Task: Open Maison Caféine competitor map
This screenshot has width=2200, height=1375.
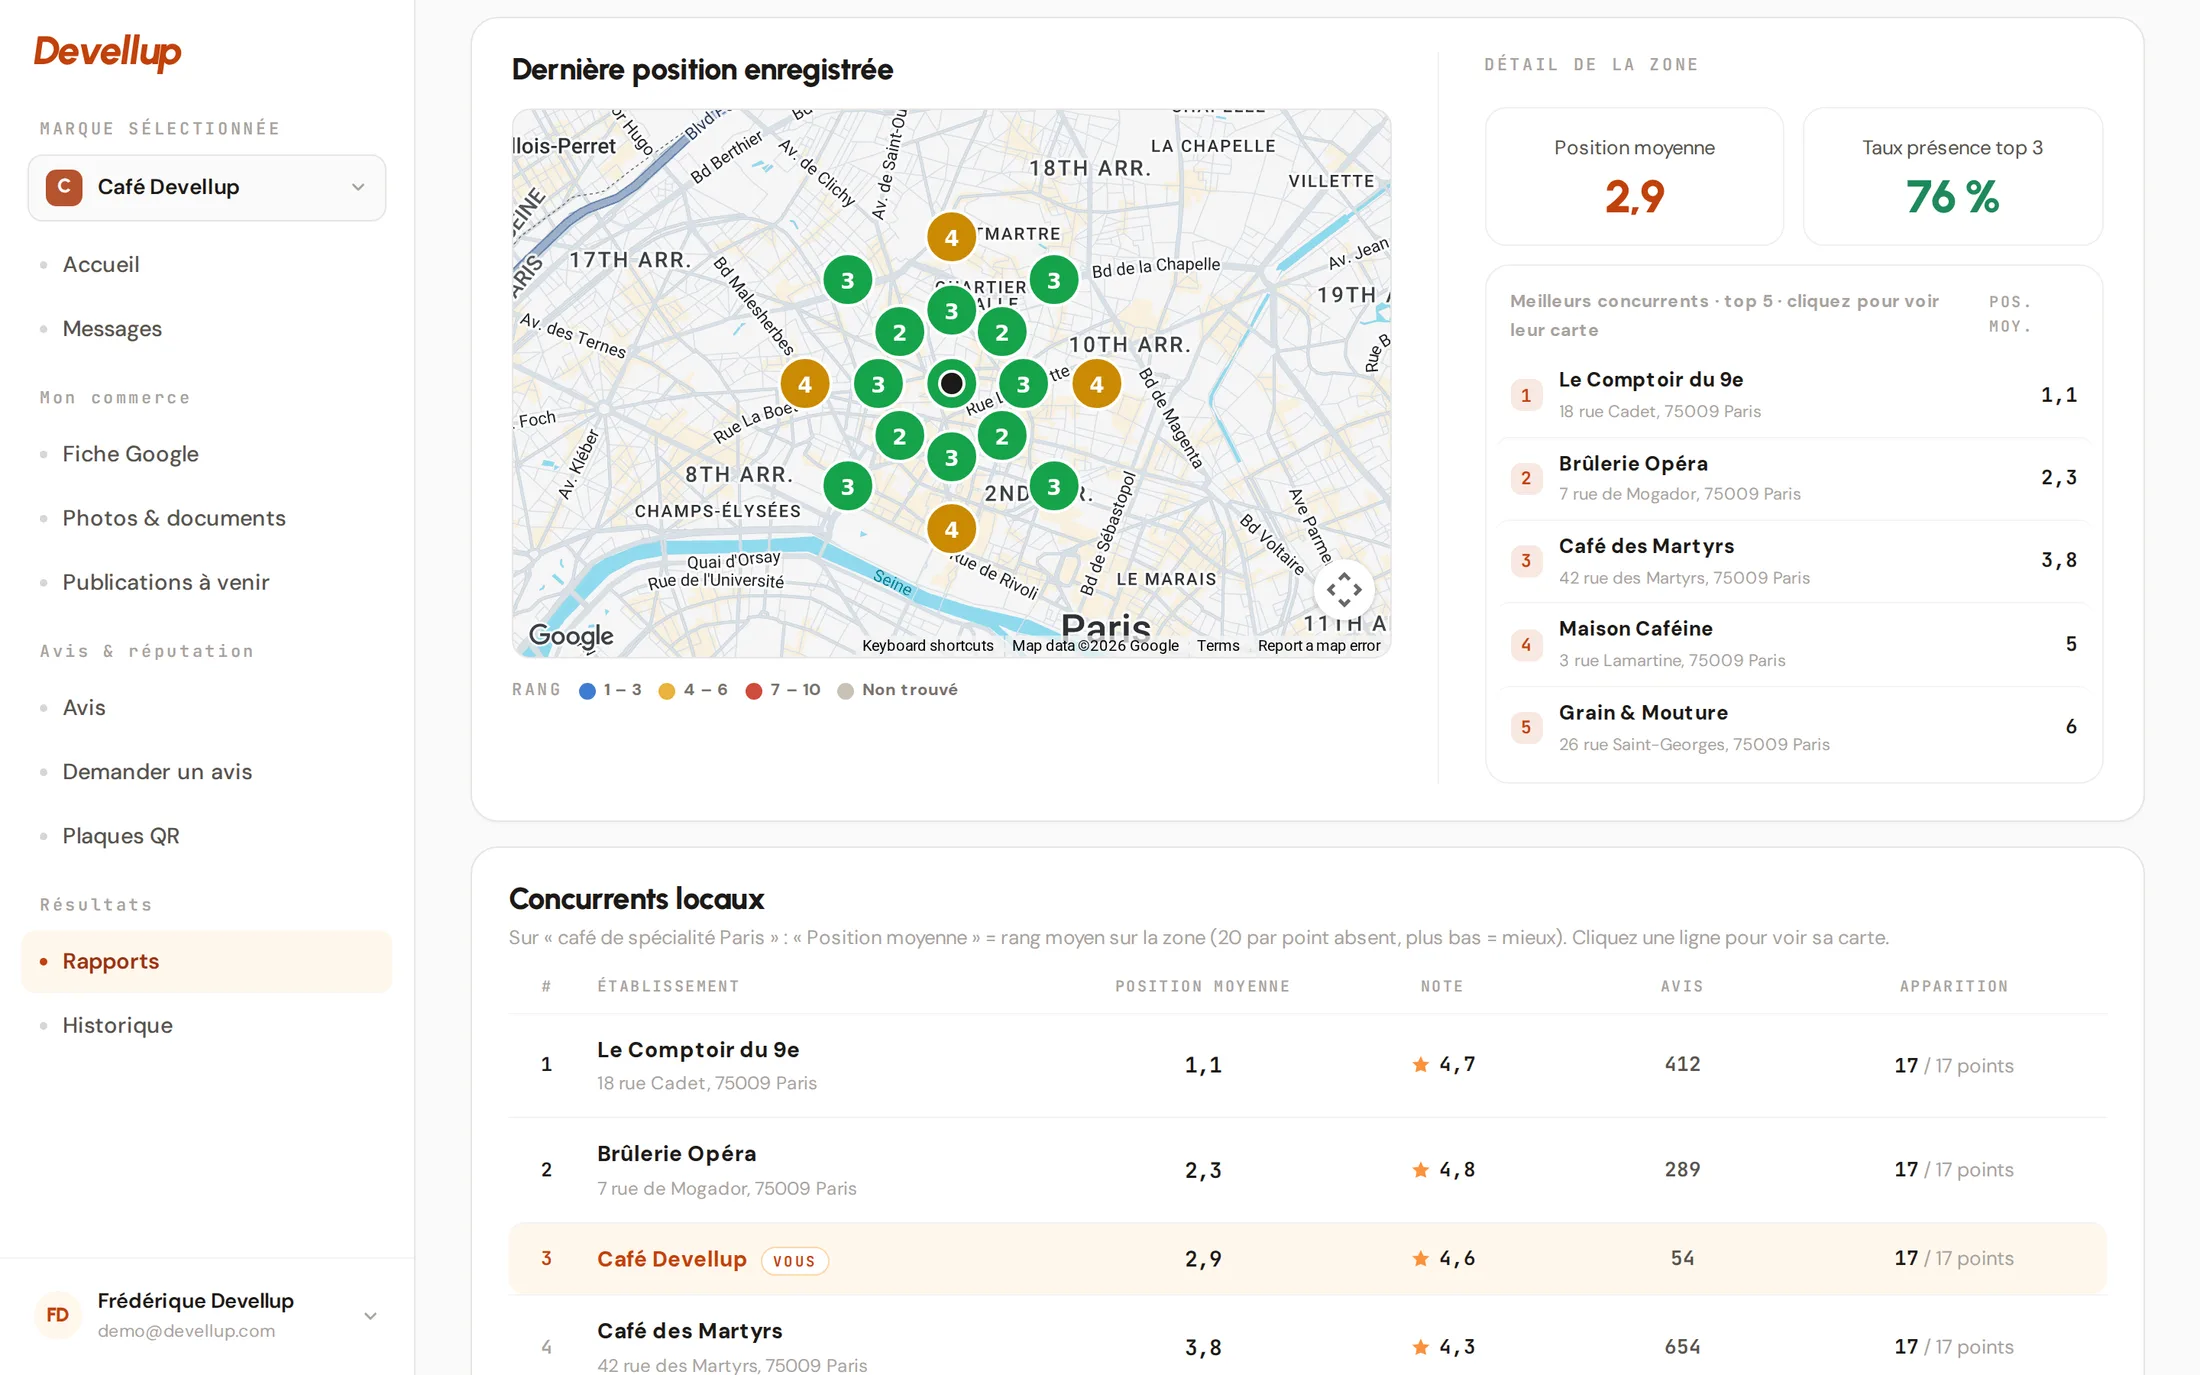Action: pos(1793,644)
